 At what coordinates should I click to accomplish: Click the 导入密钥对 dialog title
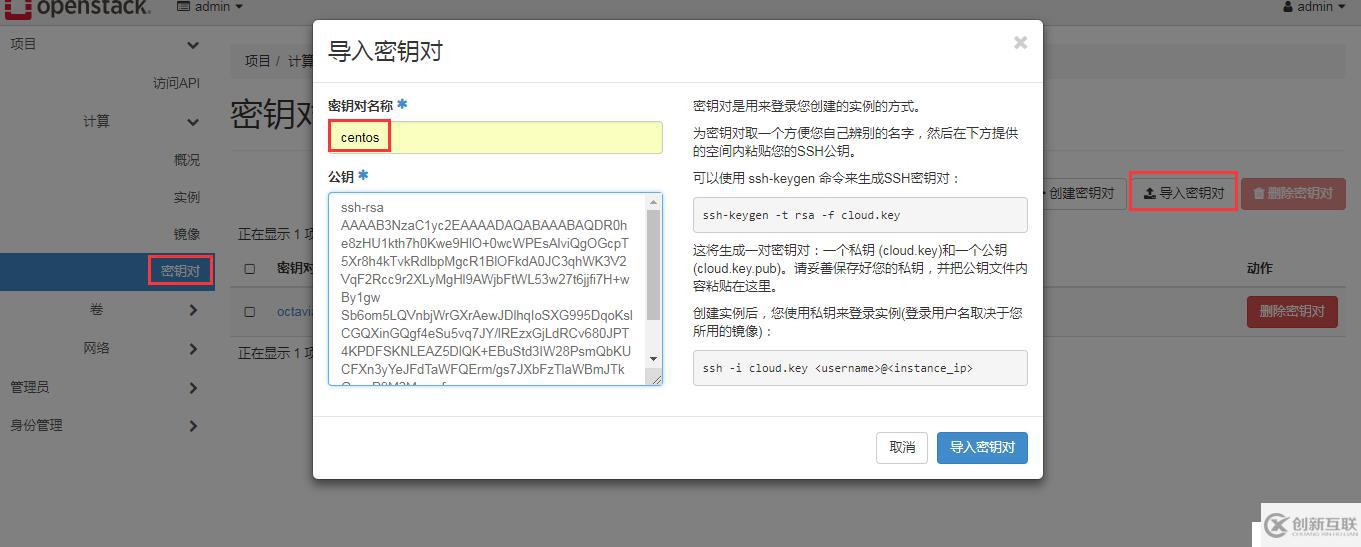(386, 51)
